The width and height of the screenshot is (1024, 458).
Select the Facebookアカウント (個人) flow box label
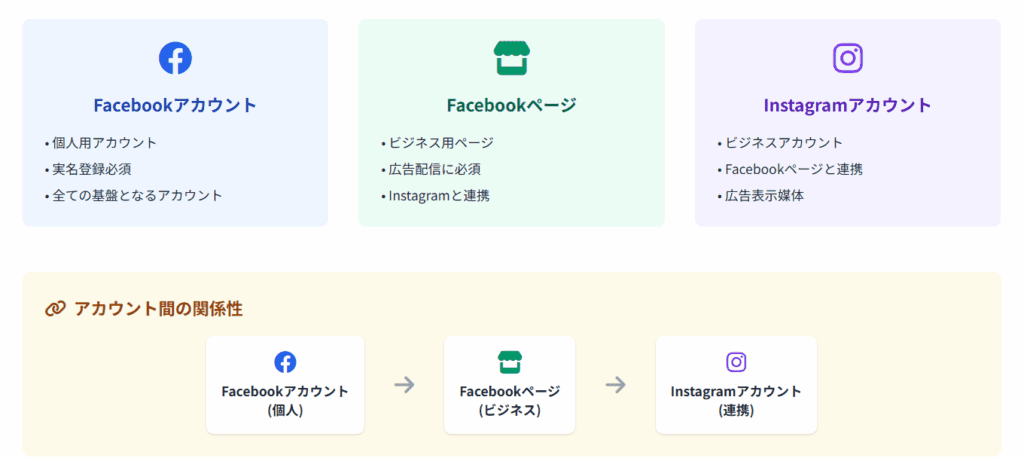(285, 400)
